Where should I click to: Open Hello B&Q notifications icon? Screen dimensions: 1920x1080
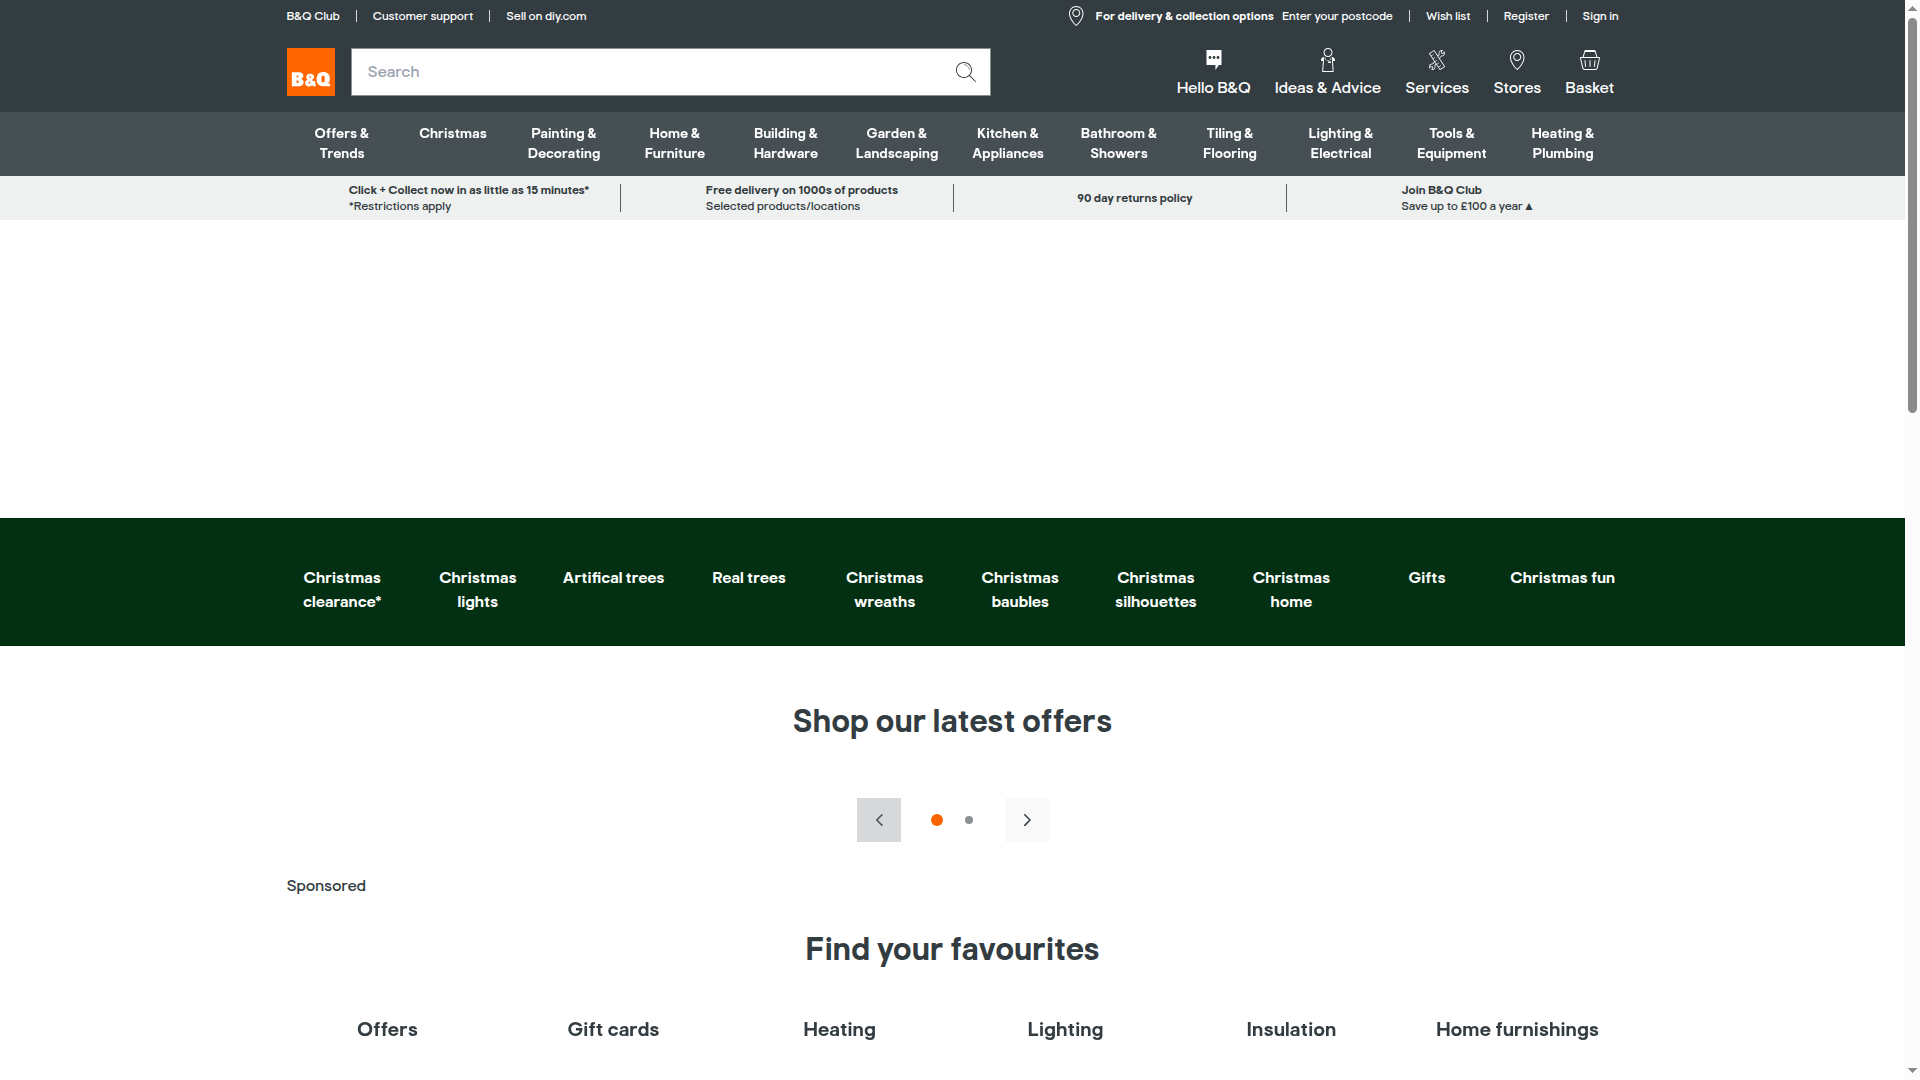(1213, 60)
